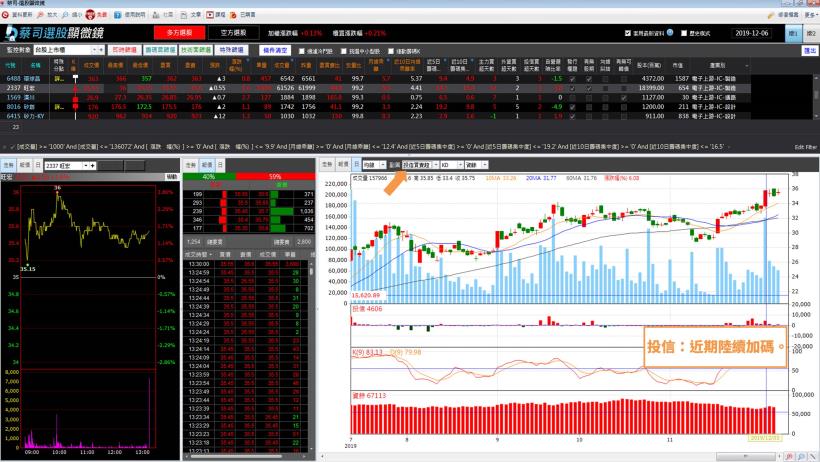The height and width of the screenshot is (462, 820).
Task: Click the 資料更新 refresh icon in the toolbar
Action: (x=5, y=15)
